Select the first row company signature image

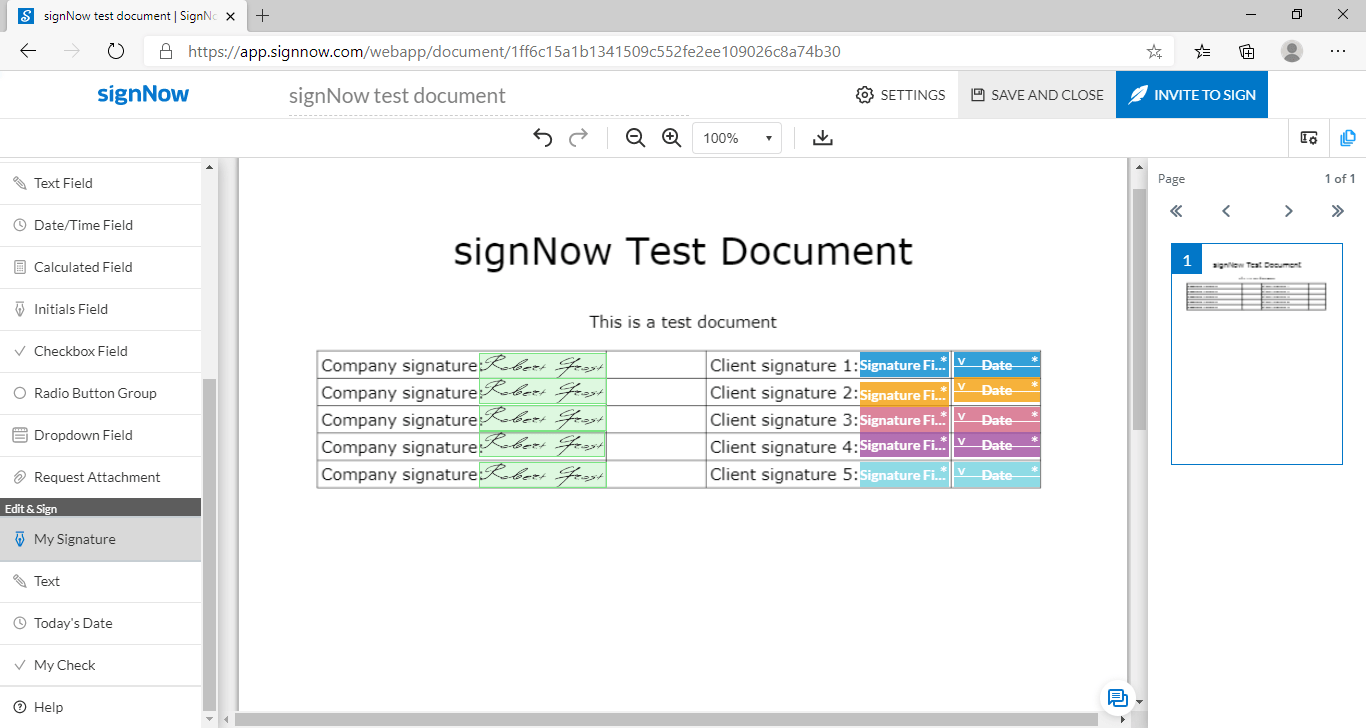[x=543, y=365]
